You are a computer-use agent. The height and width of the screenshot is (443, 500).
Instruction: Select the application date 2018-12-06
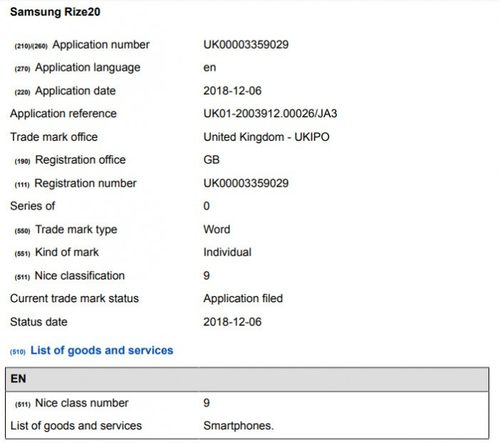tap(232, 91)
